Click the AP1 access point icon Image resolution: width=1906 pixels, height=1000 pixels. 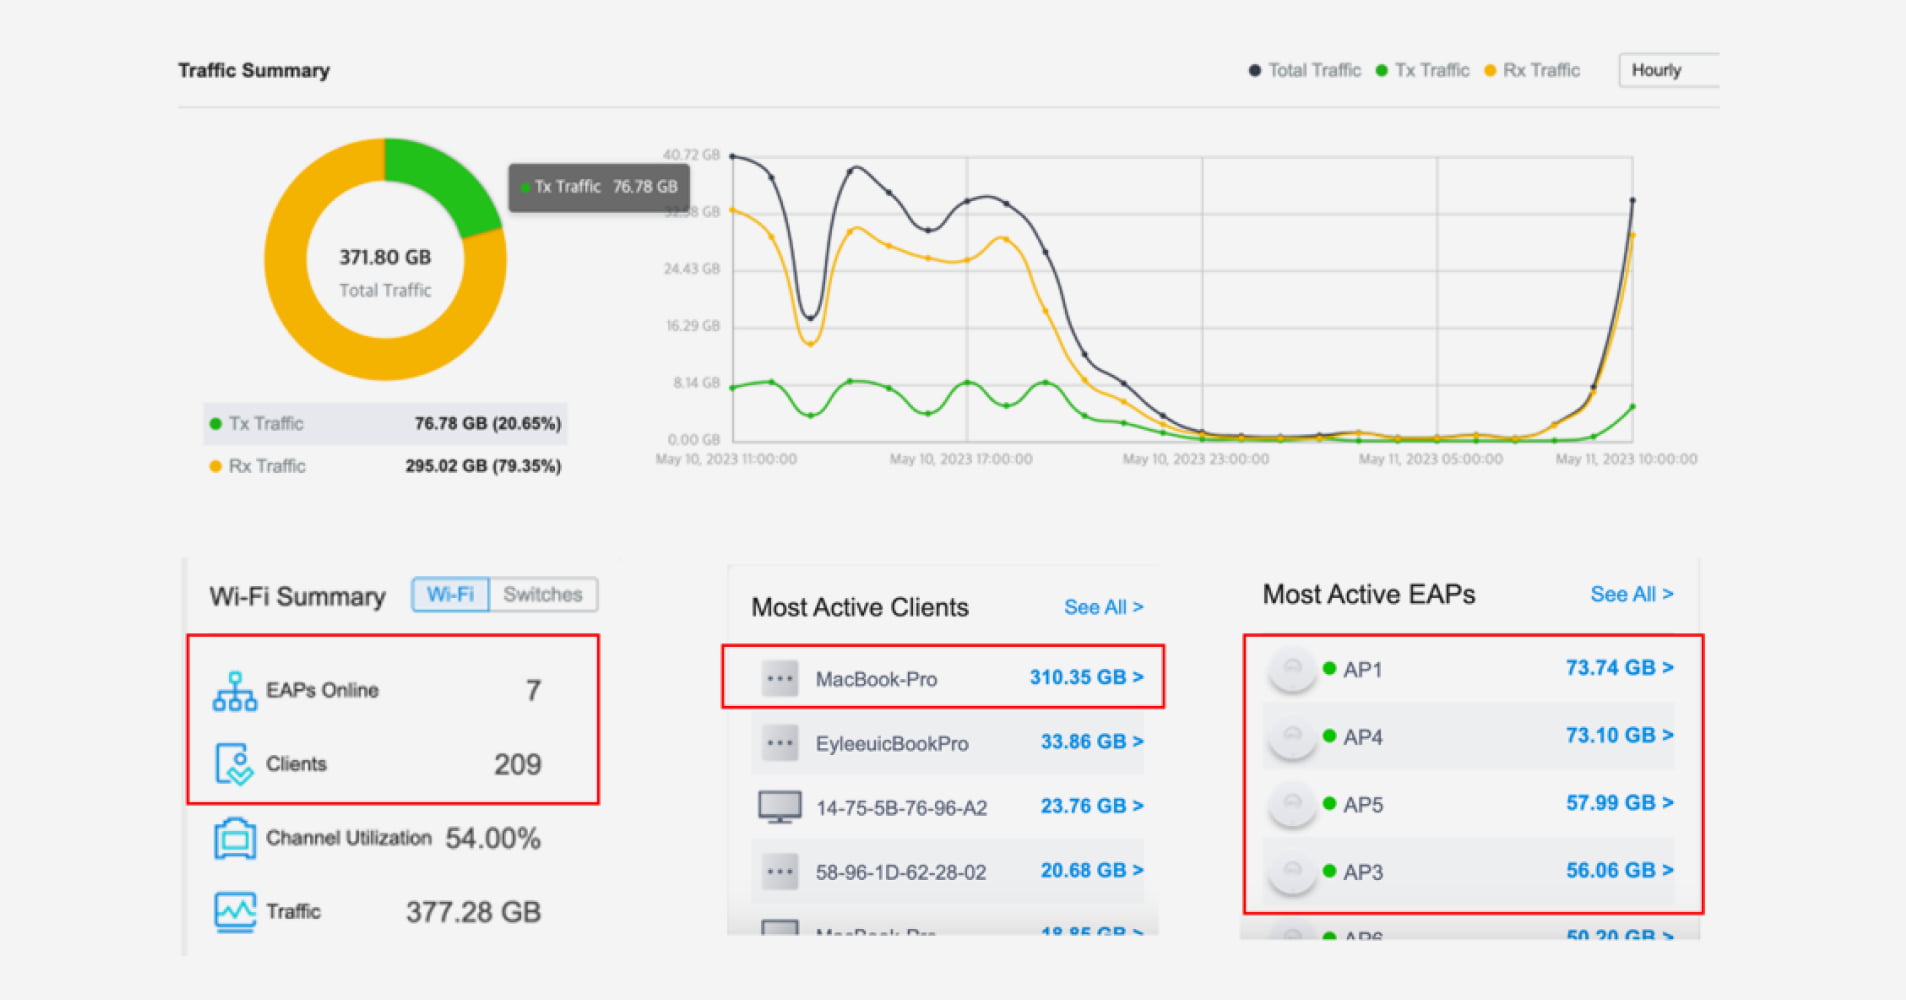(x=1291, y=669)
